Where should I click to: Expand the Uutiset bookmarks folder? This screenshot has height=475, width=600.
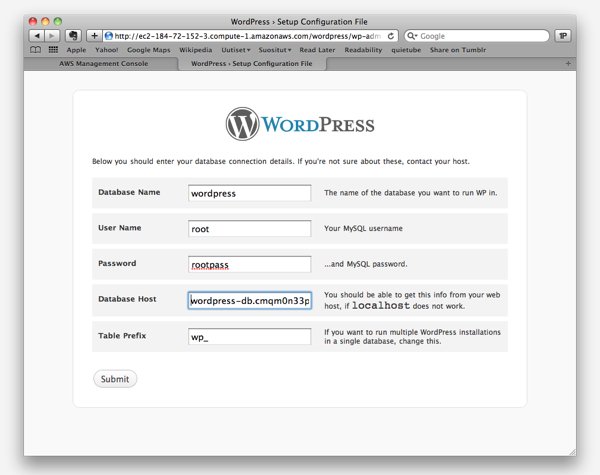237,49
